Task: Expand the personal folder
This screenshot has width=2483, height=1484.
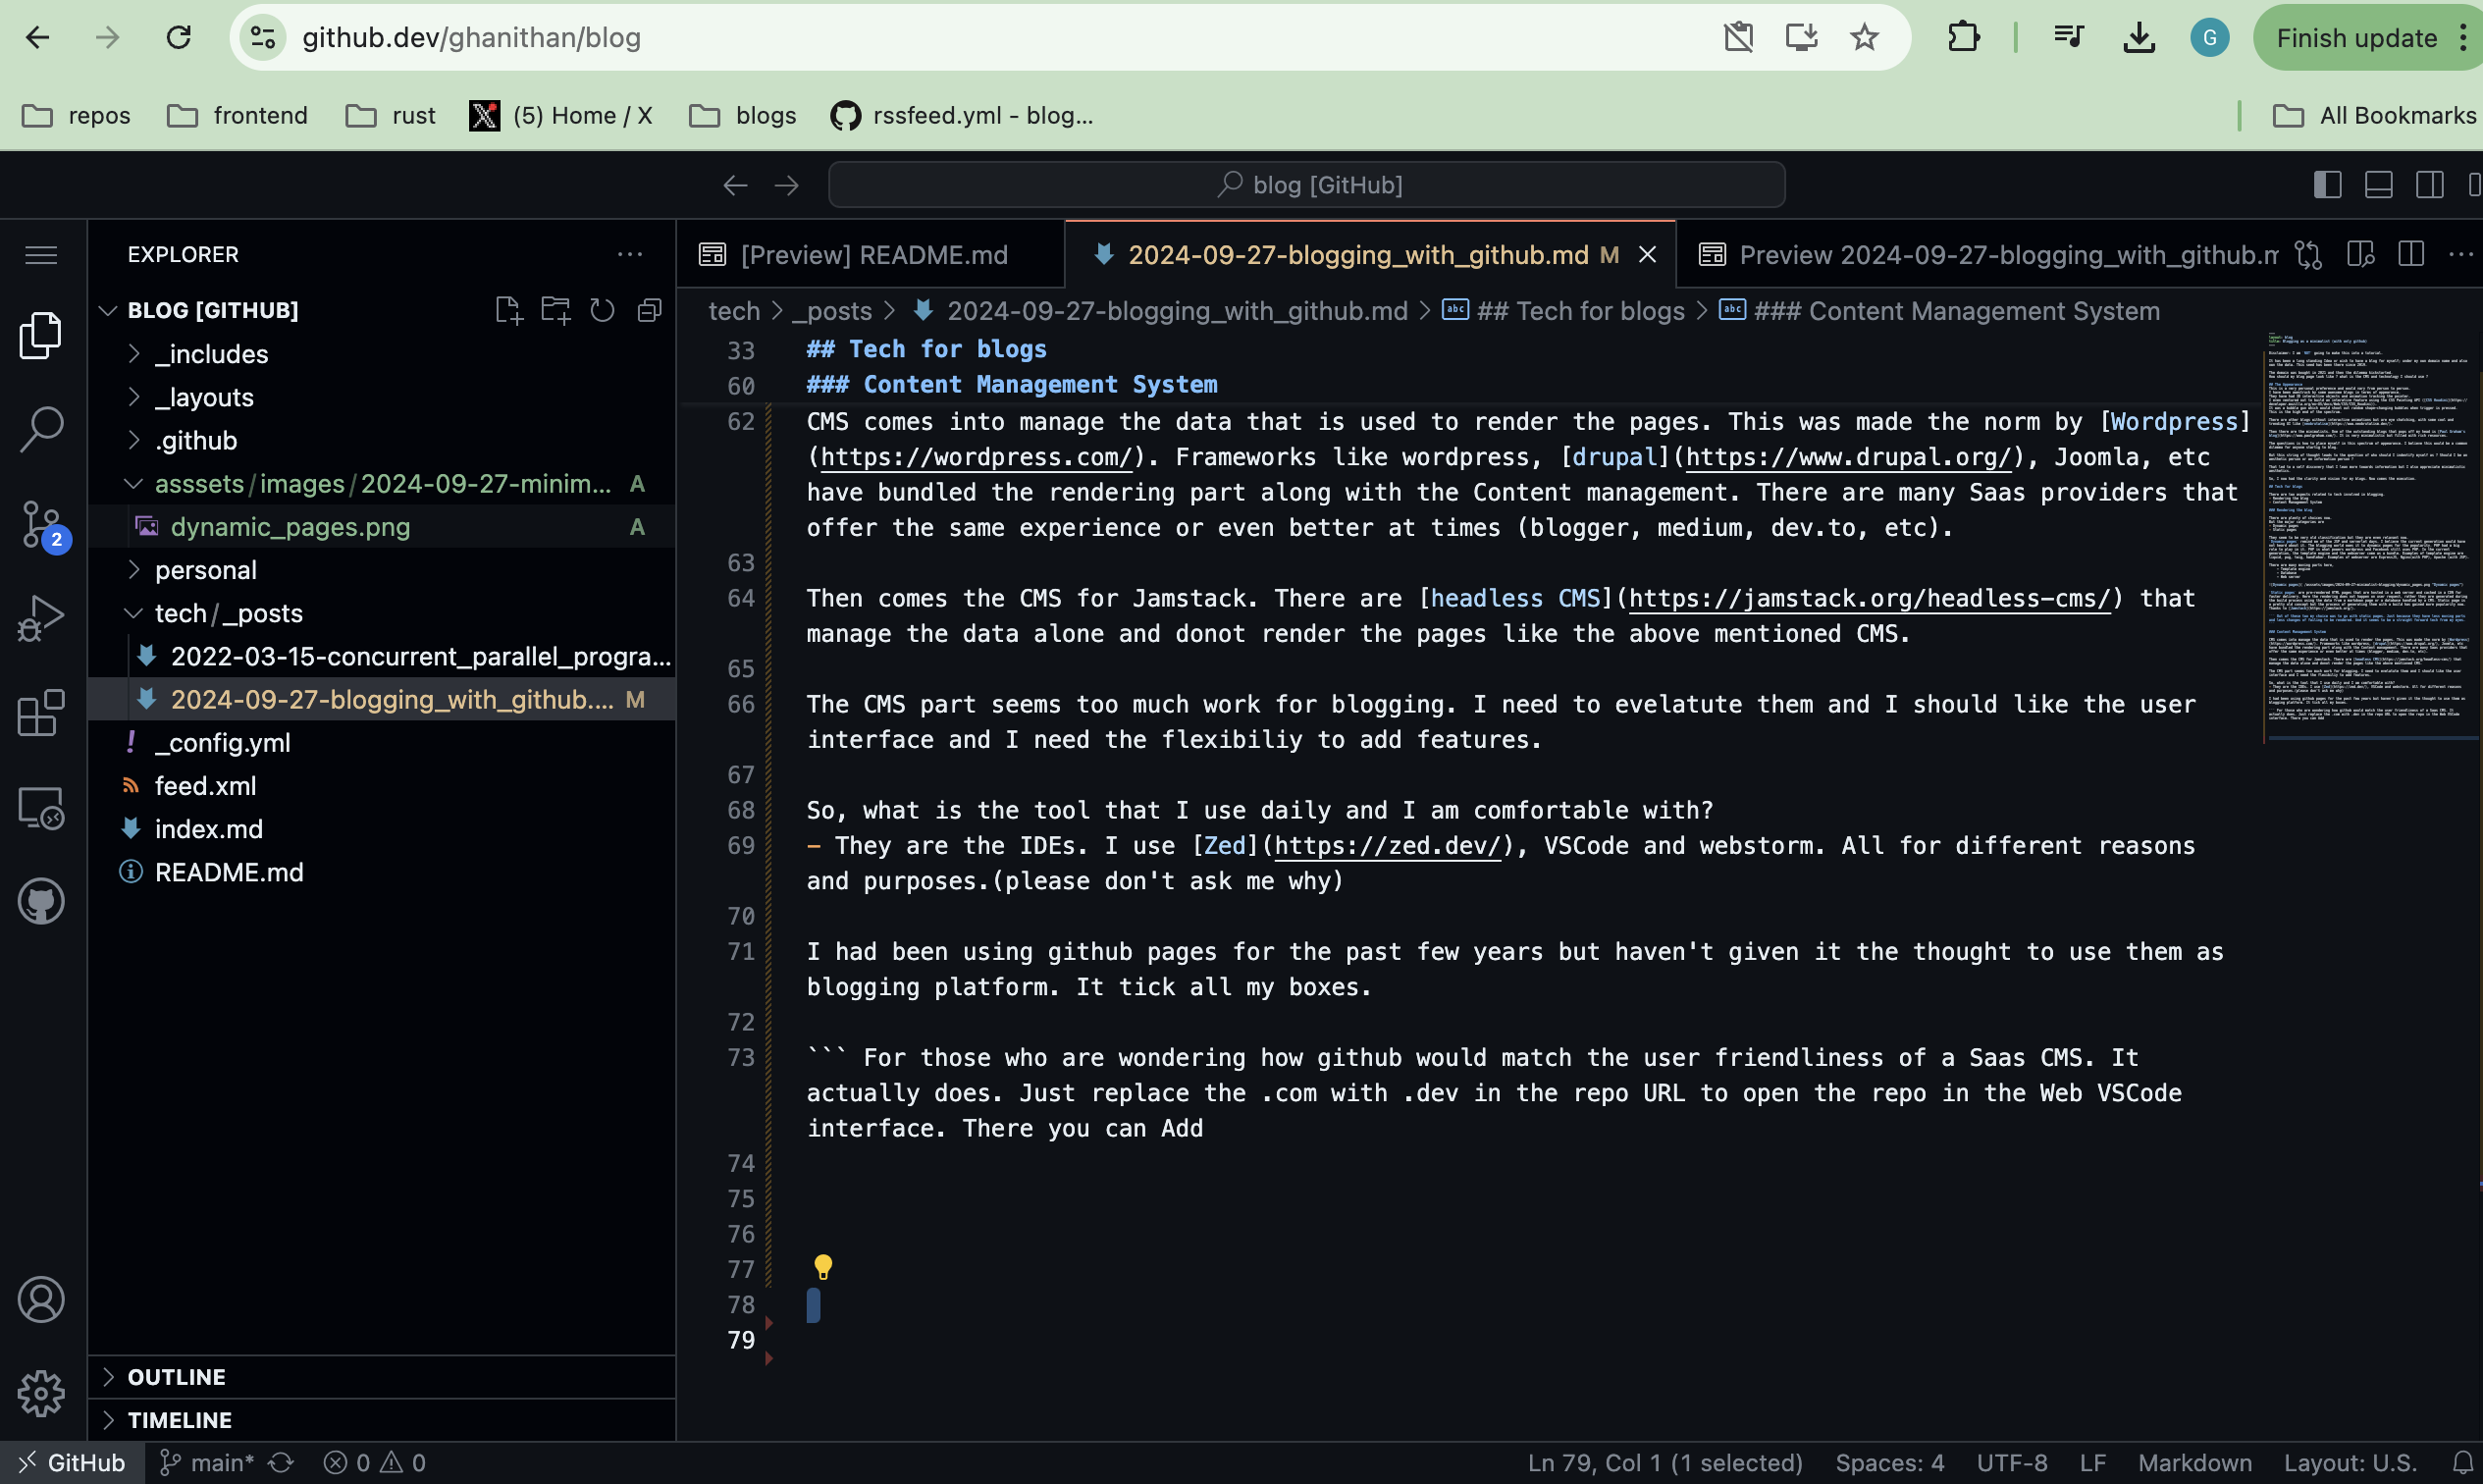Action: tap(382, 570)
